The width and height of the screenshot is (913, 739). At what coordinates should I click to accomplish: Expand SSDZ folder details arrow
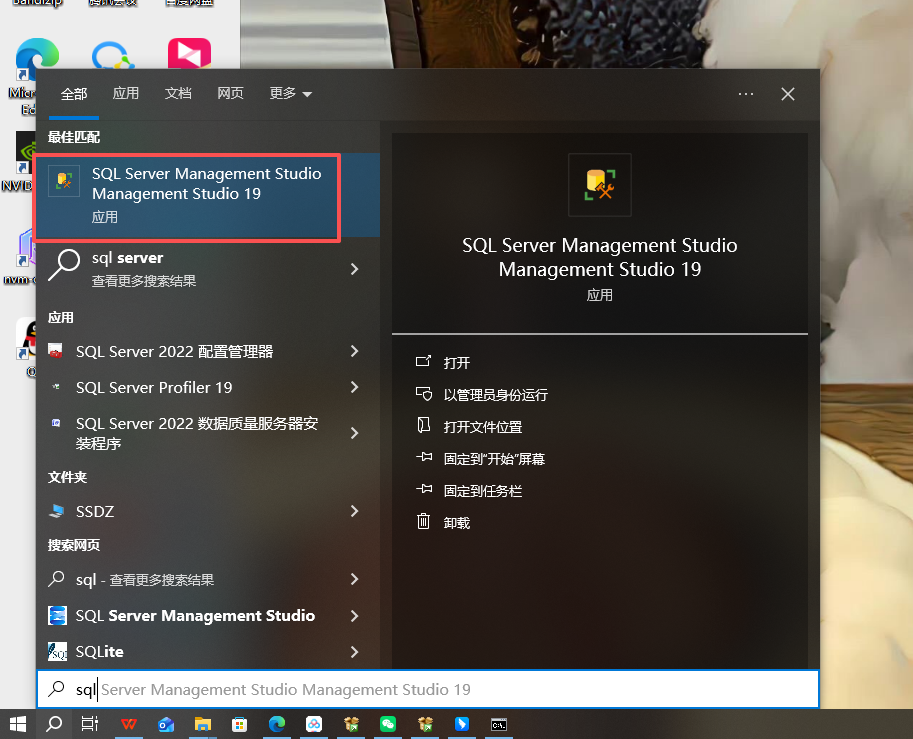355,511
